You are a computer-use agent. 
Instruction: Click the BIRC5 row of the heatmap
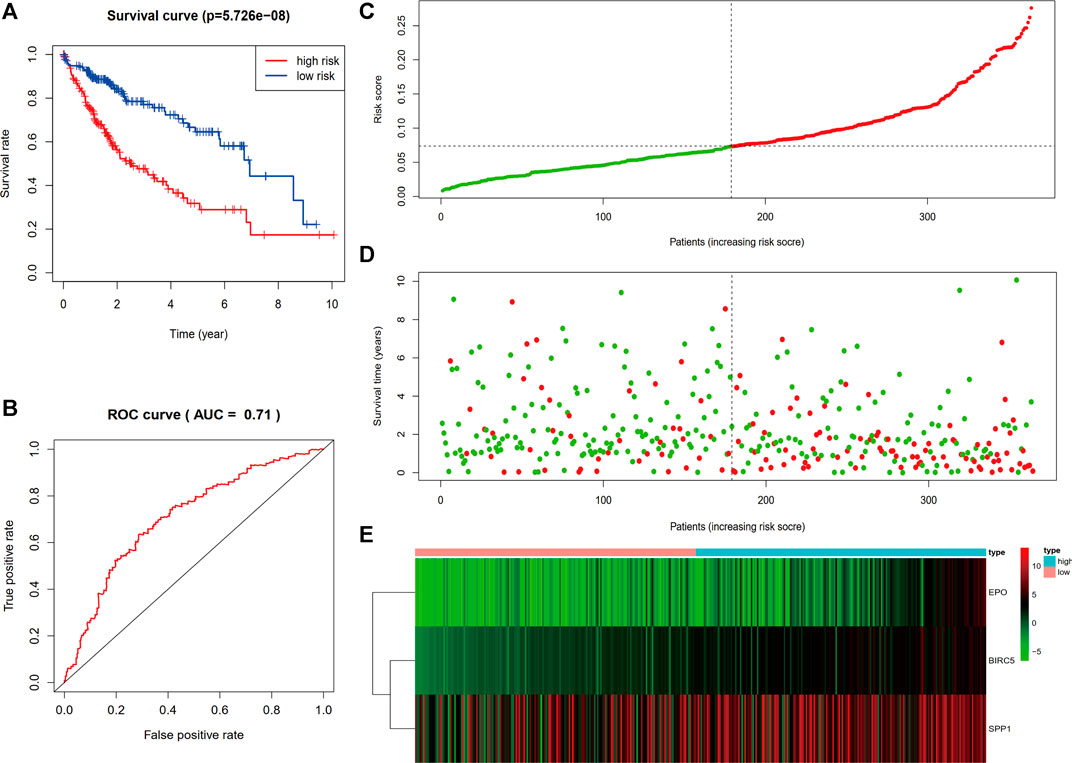(700, 660)
